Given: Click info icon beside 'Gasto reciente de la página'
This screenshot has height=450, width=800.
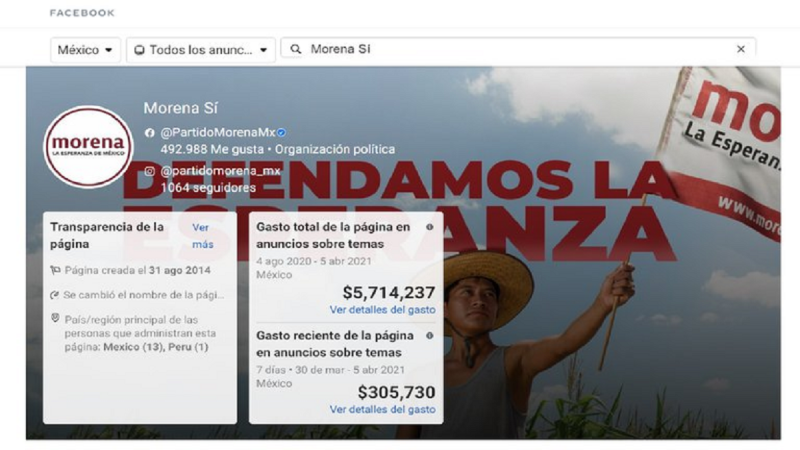Looking at the screenshot, I should click(430, 336).
